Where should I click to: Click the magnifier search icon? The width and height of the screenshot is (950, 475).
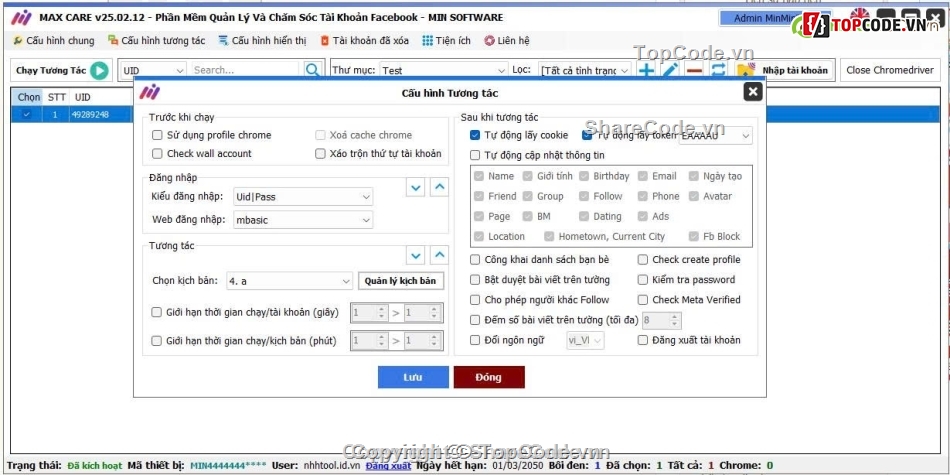pos(312,70)
